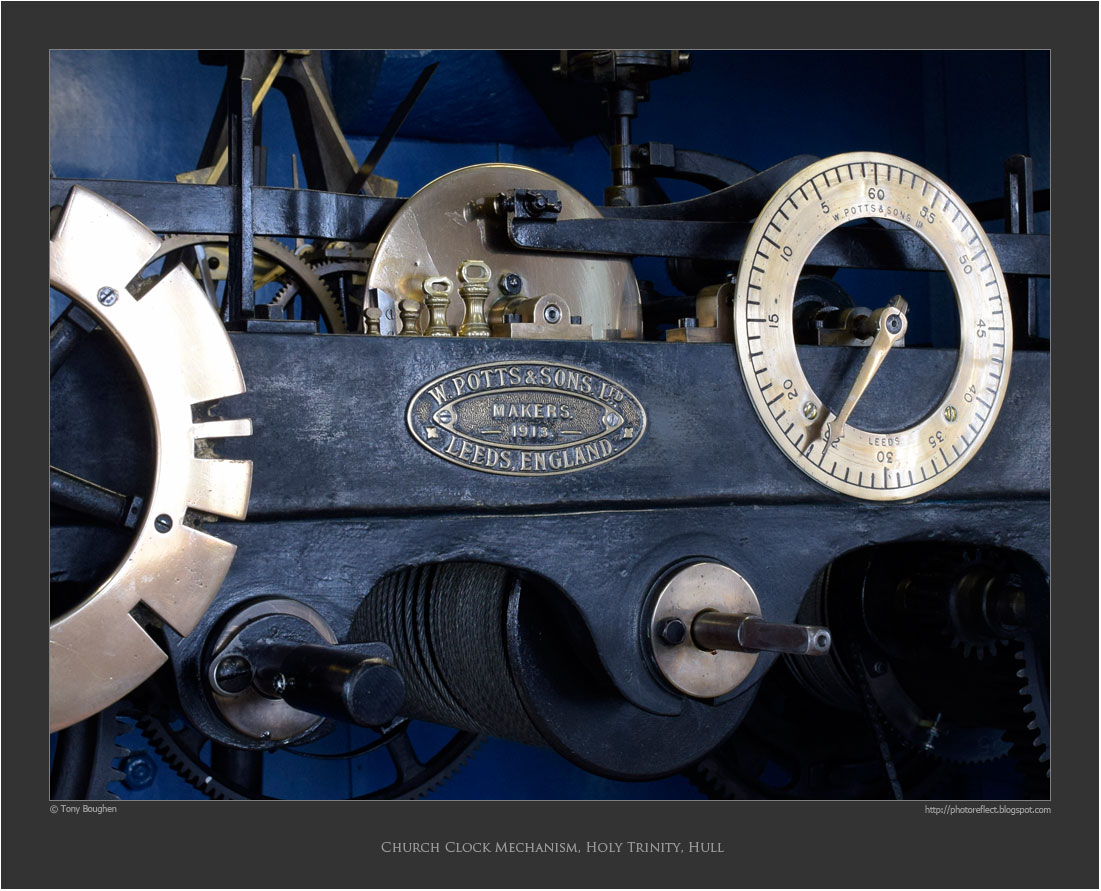The height and width of the screenshot is (891, 1101).
Task: Toggle the right dial fixing screw
Action: [951, 413]
